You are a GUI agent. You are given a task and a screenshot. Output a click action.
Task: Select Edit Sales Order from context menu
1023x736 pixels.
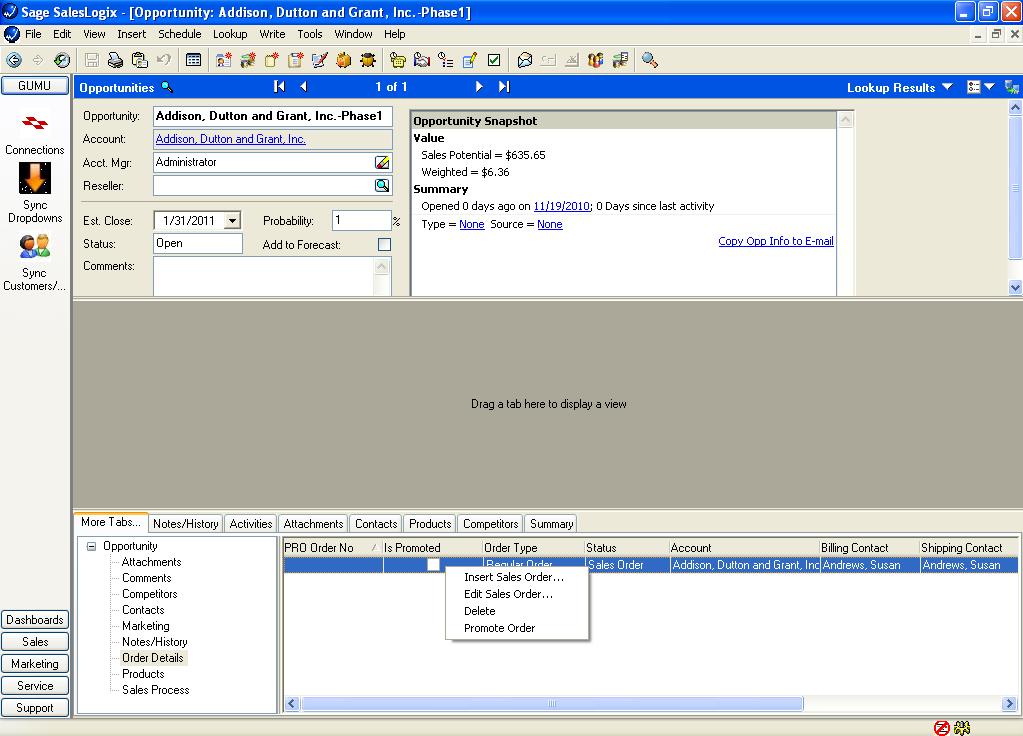tap(508, 594)
